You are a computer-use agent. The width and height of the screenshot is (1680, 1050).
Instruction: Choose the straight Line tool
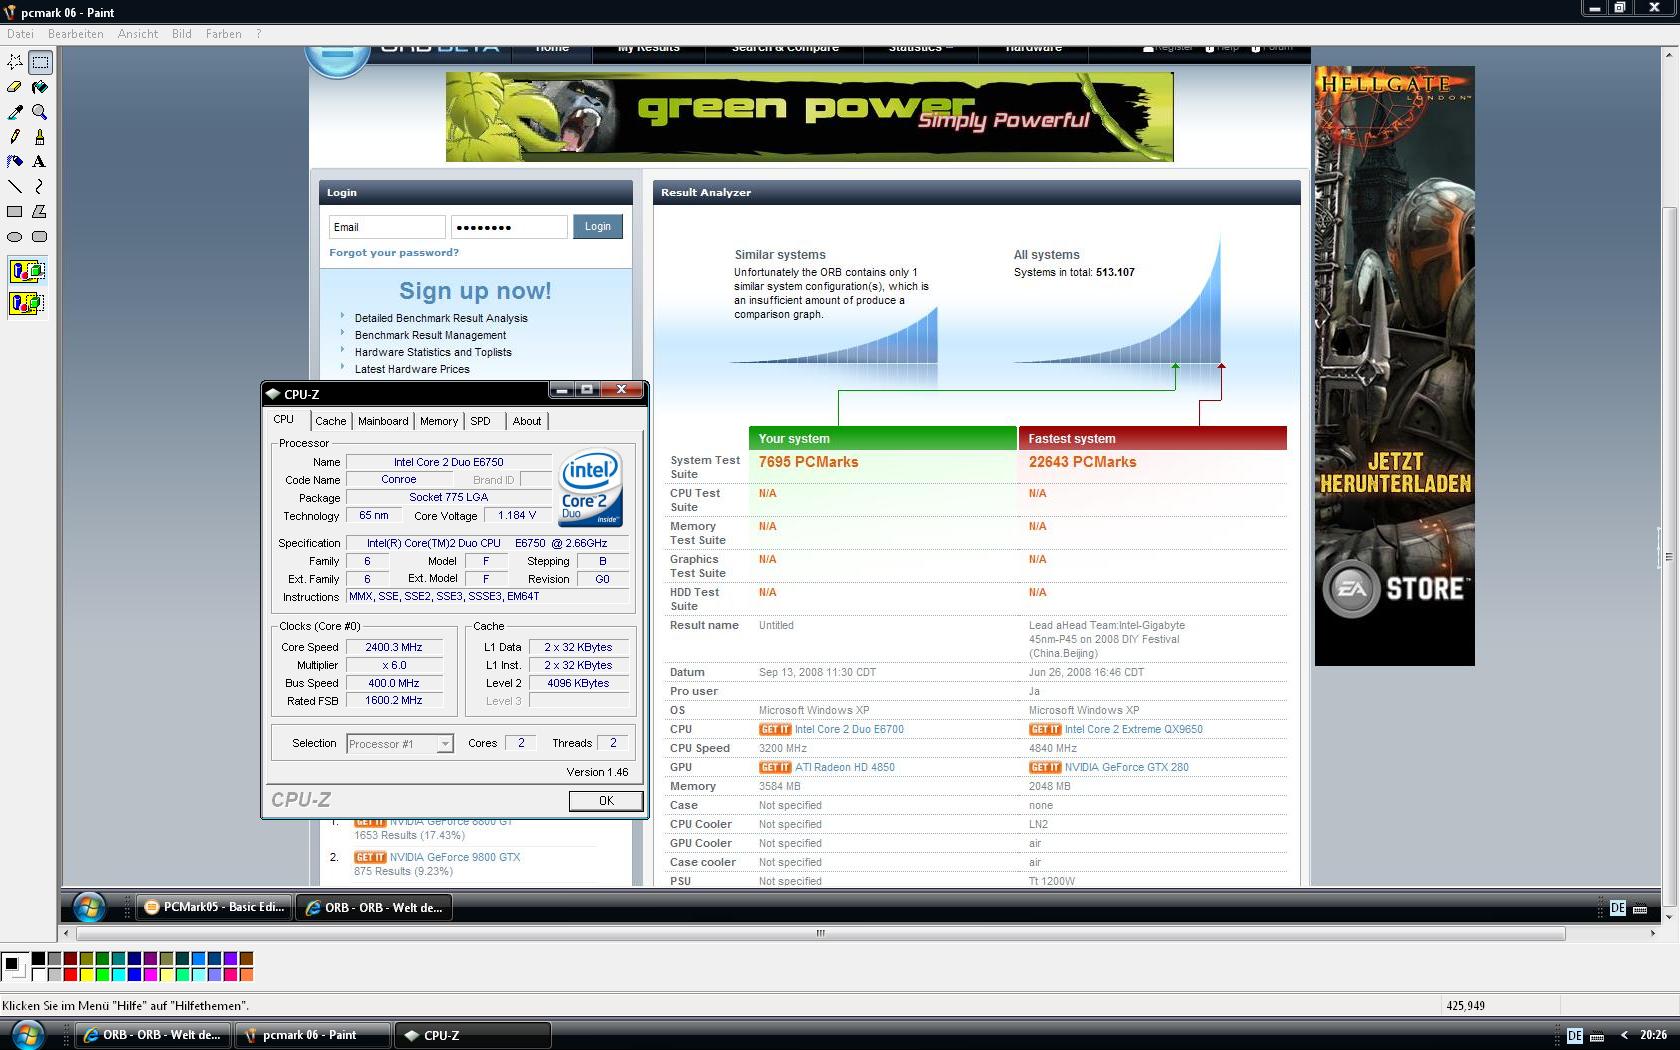pos(15,187)
